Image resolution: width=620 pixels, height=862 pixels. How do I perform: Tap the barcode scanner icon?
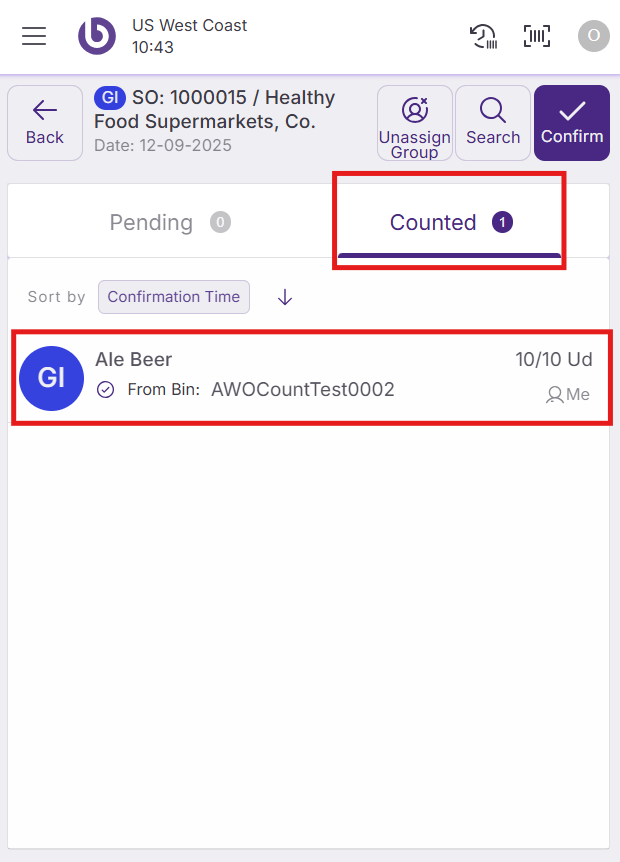point(537,36)
